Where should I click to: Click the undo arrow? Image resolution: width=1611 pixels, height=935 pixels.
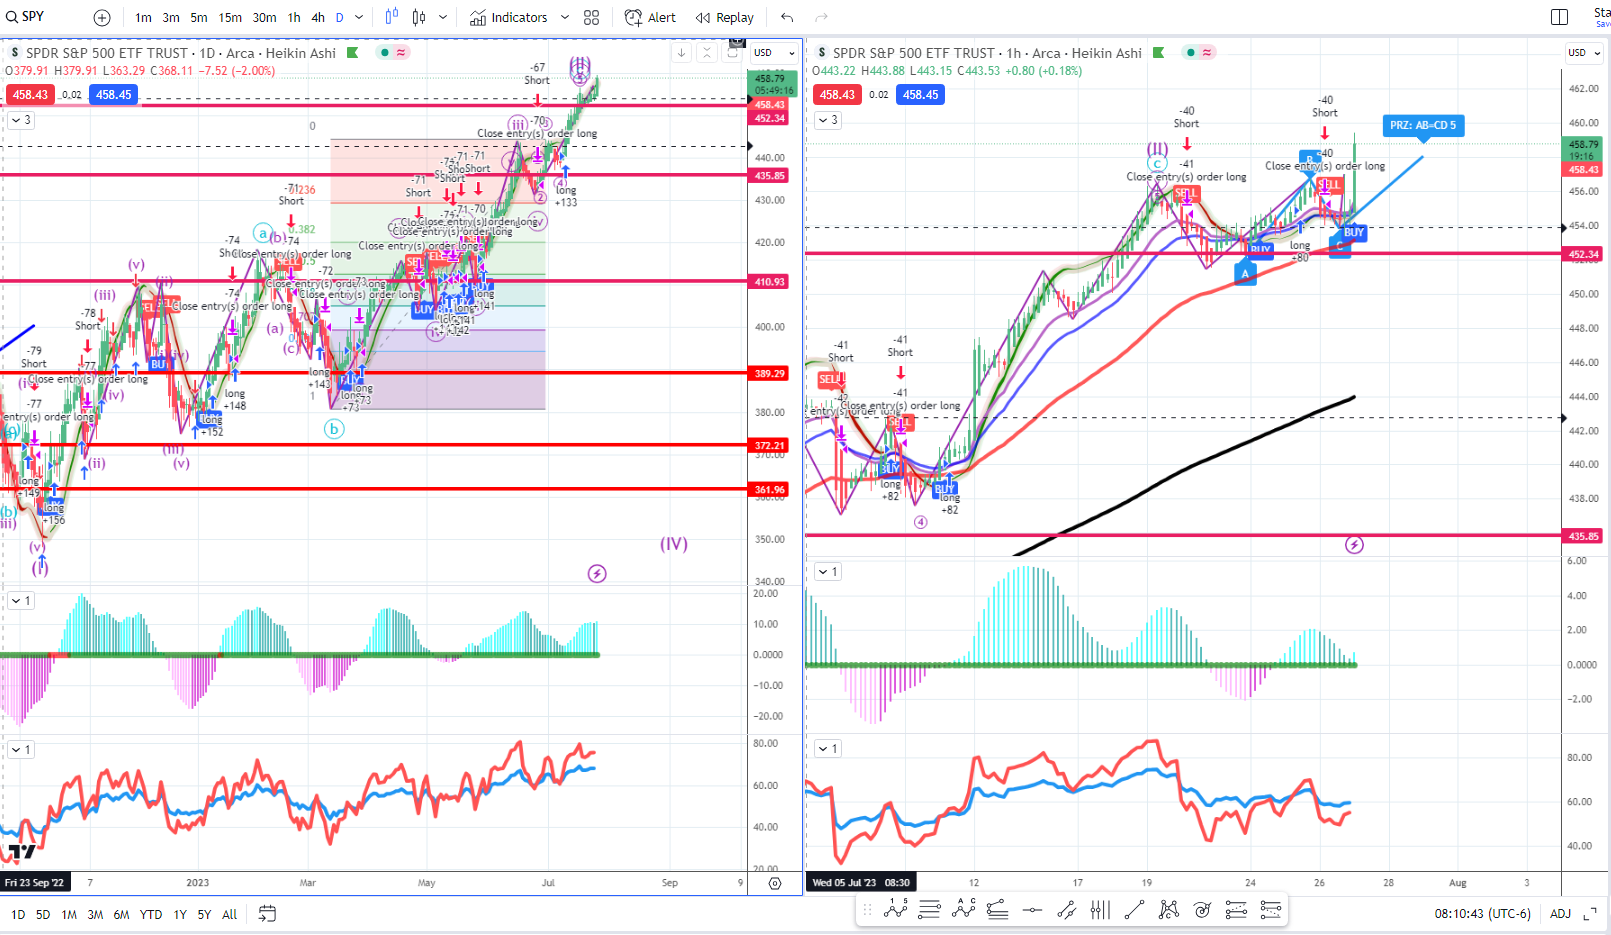787,17
